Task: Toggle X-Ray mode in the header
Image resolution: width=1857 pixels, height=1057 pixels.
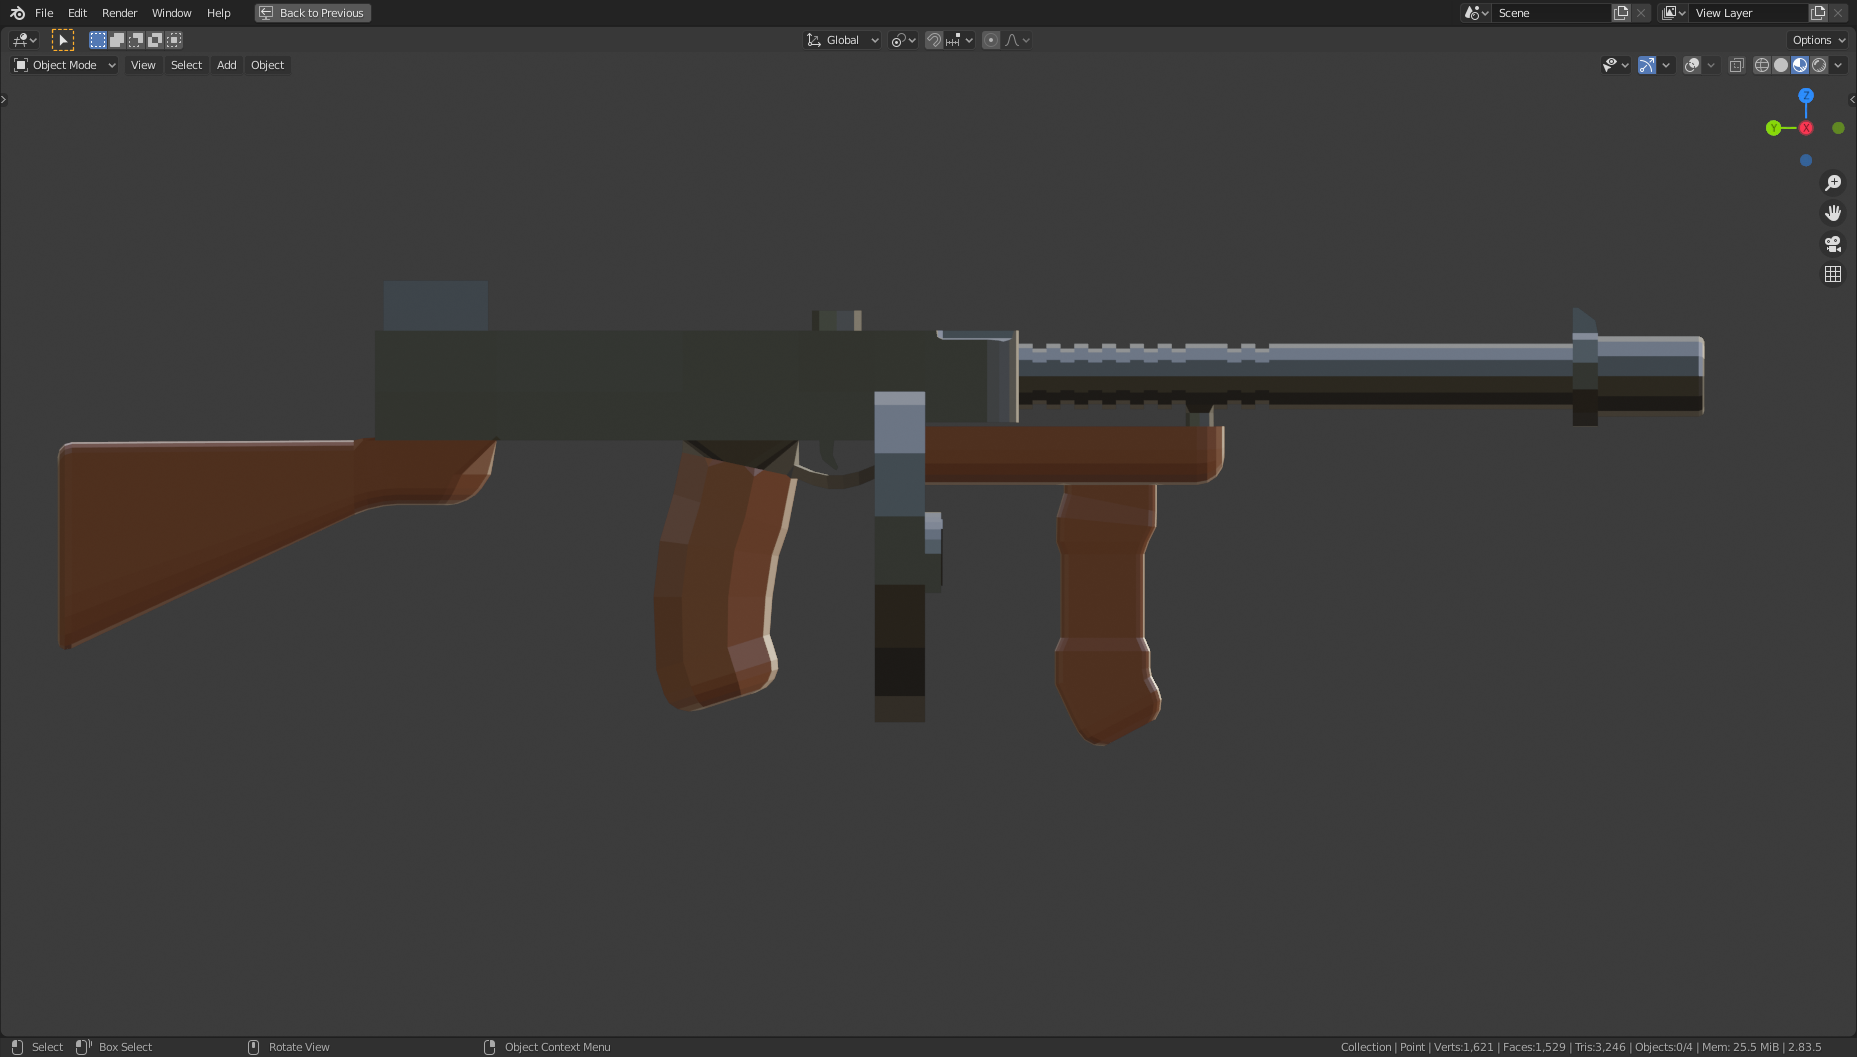Action: [1738, 65]
